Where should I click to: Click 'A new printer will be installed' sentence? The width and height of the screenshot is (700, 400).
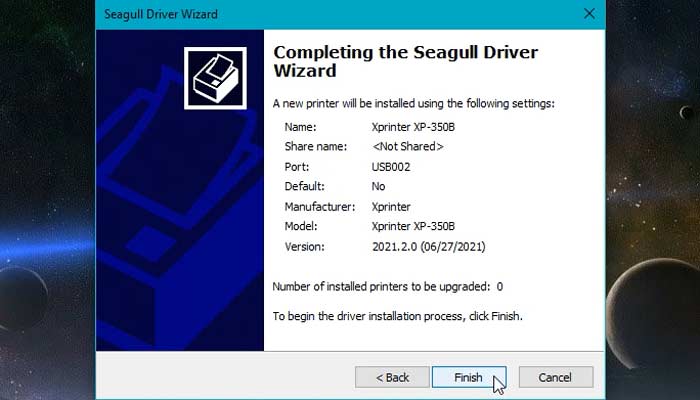pos(413,104)
